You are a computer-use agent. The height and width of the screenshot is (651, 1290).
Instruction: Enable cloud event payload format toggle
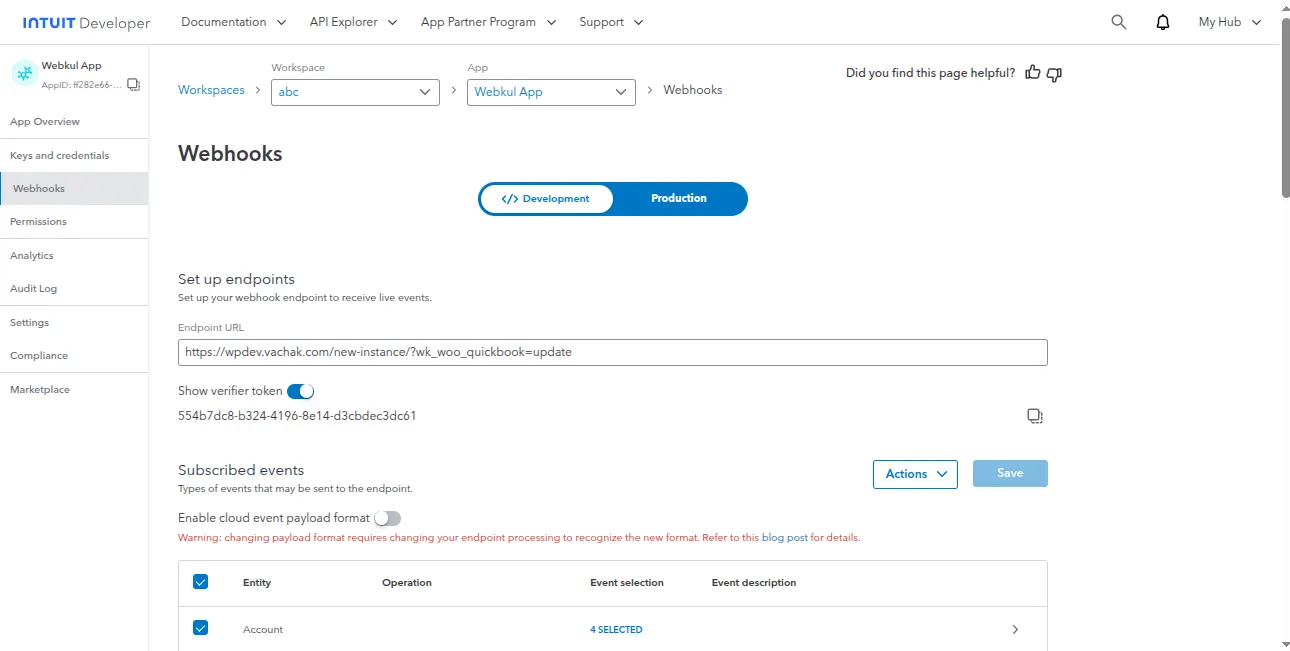click(387, 518)
